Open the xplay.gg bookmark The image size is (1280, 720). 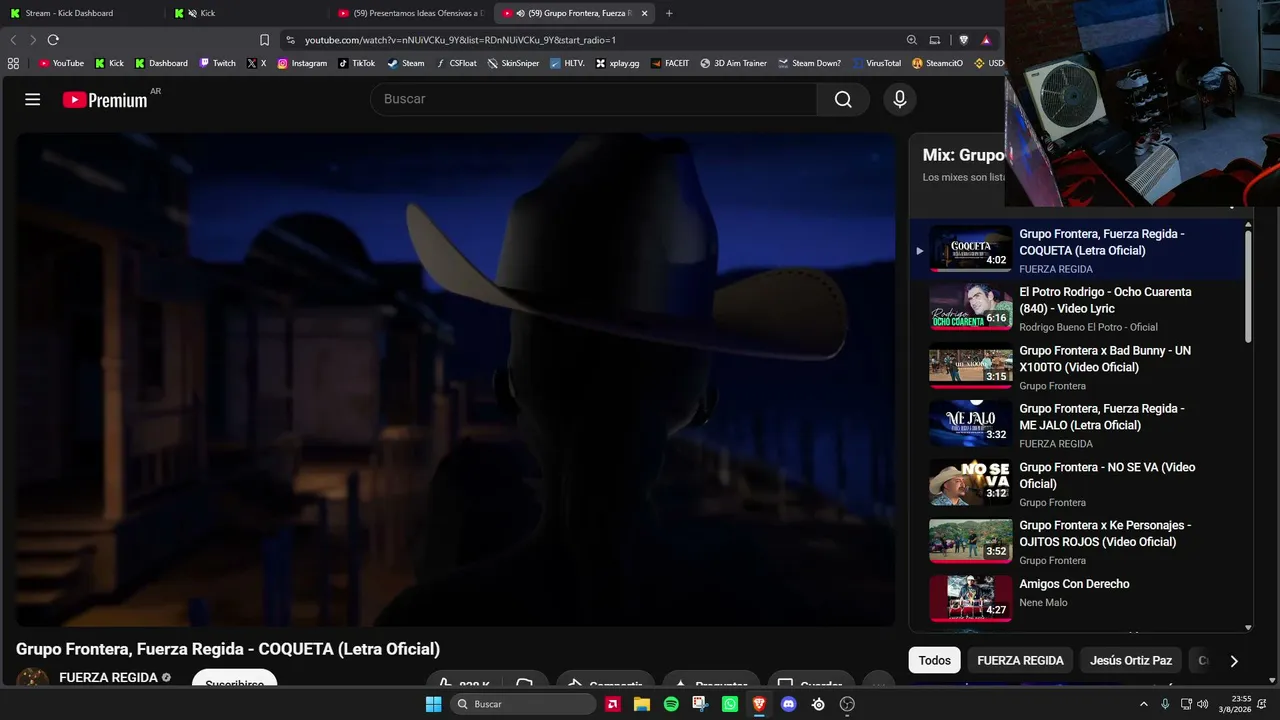[618, 63]
